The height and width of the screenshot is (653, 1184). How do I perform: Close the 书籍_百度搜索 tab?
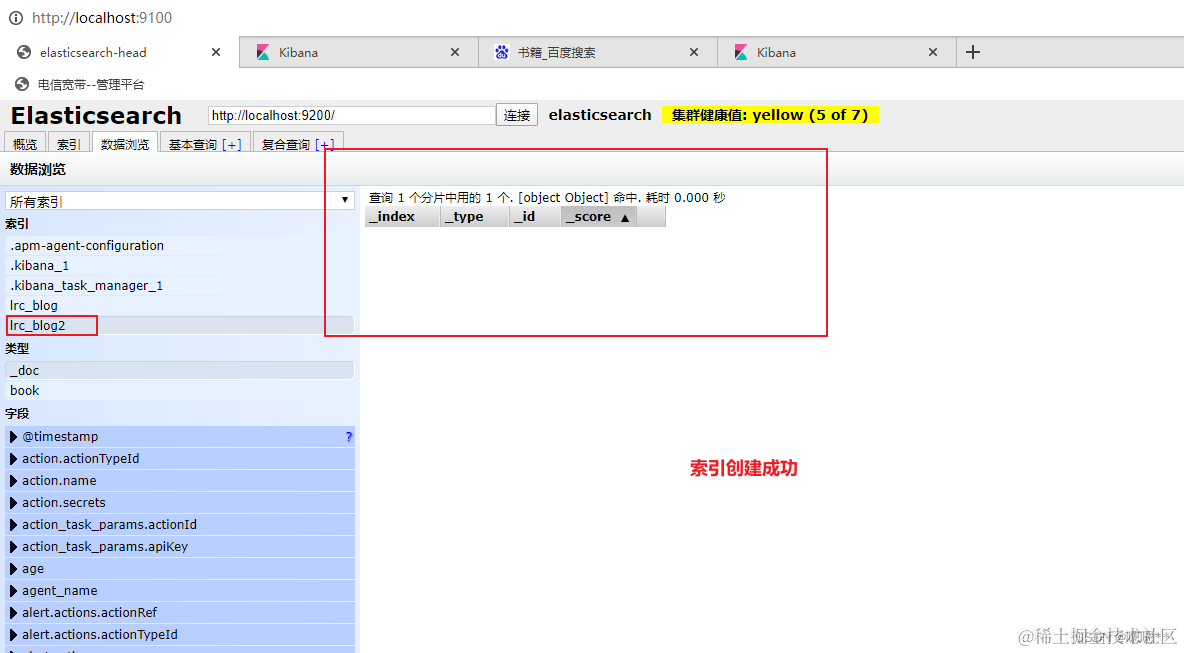694,52
